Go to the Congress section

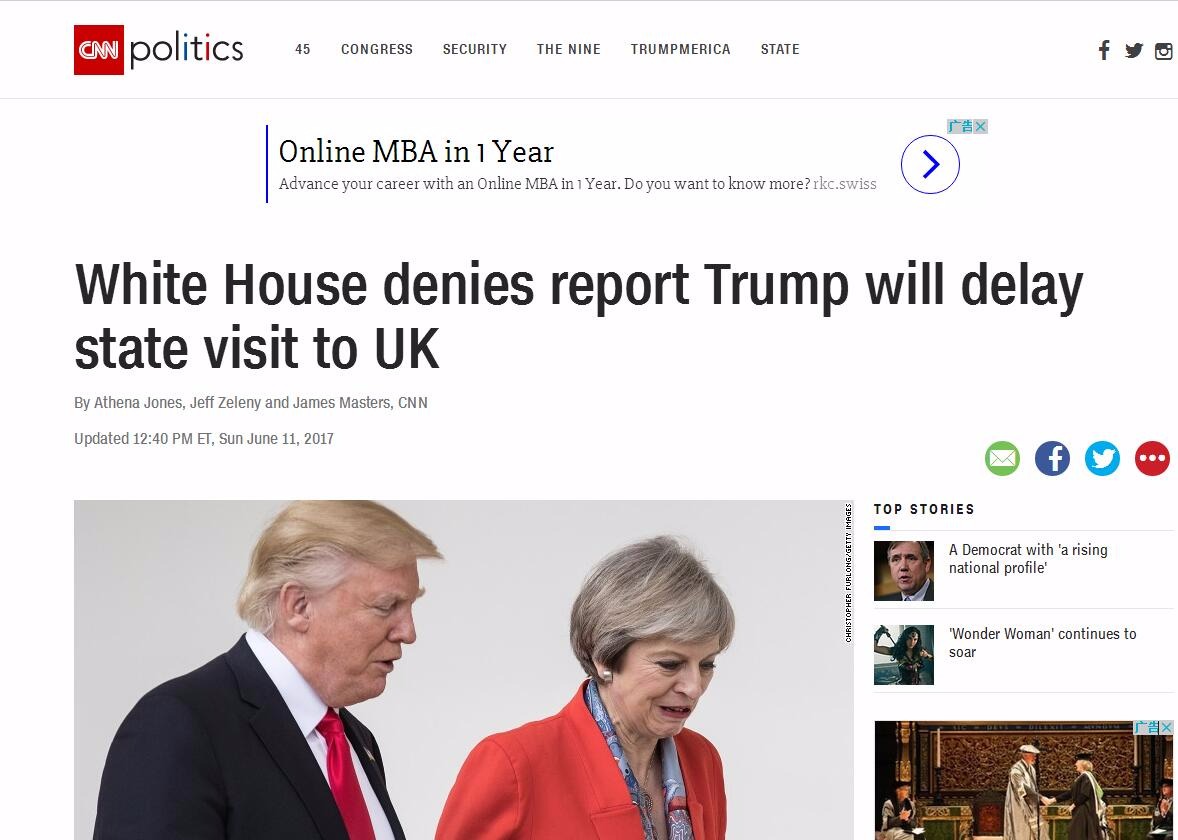[x=377, y=50]
